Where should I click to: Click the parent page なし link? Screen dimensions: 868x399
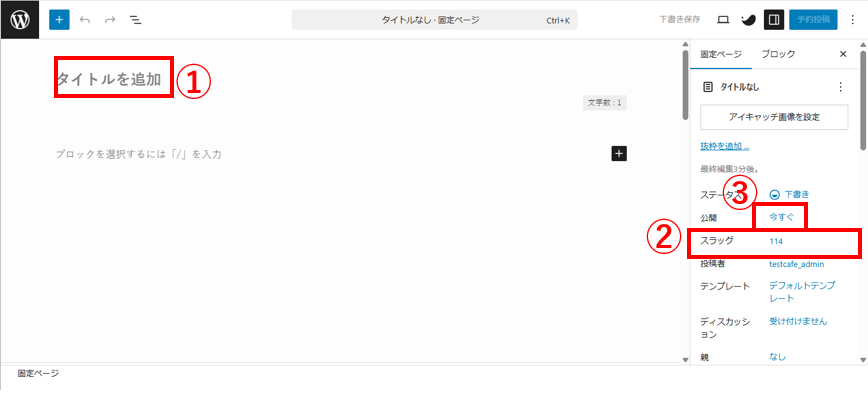pyautogui.click(x=777, y=357)
